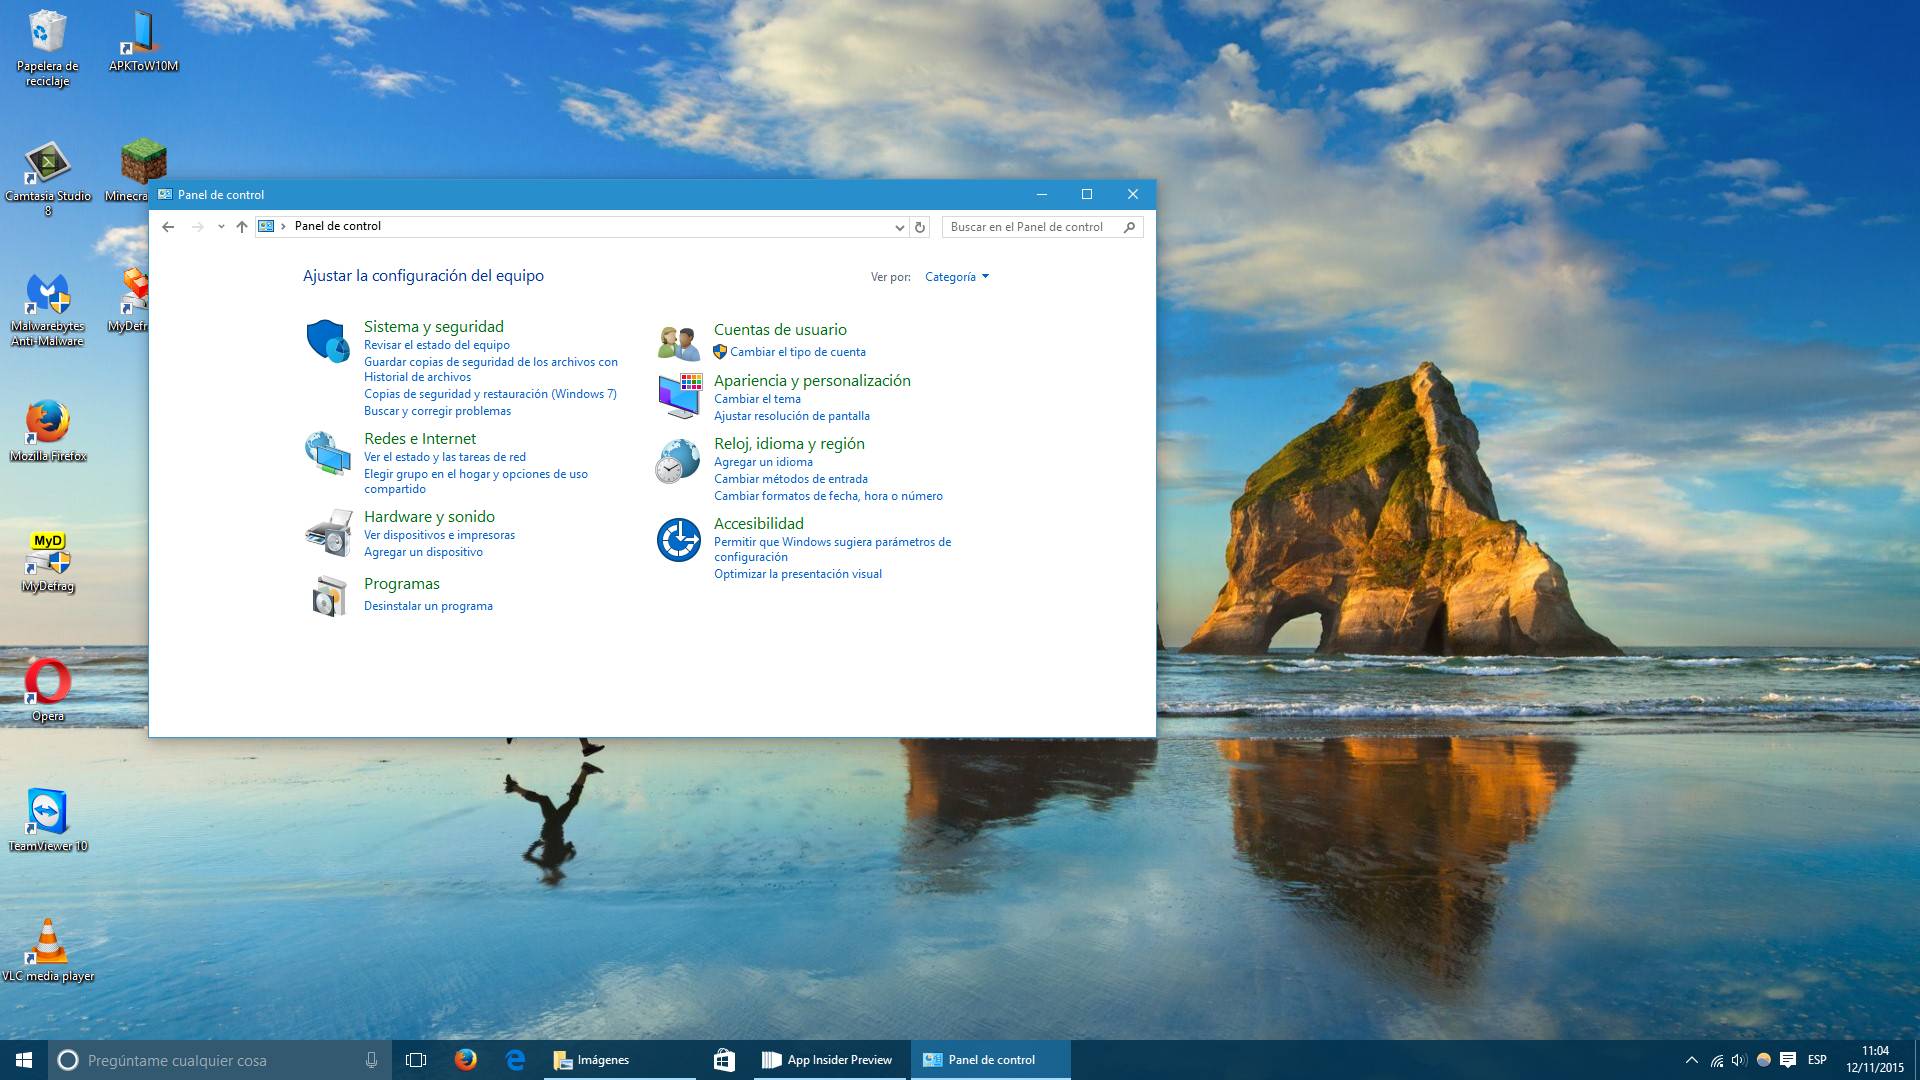The image size is (1920, 1080).
Task: Open the Sistema y seguridad shield icon
Action: [327, 340]
